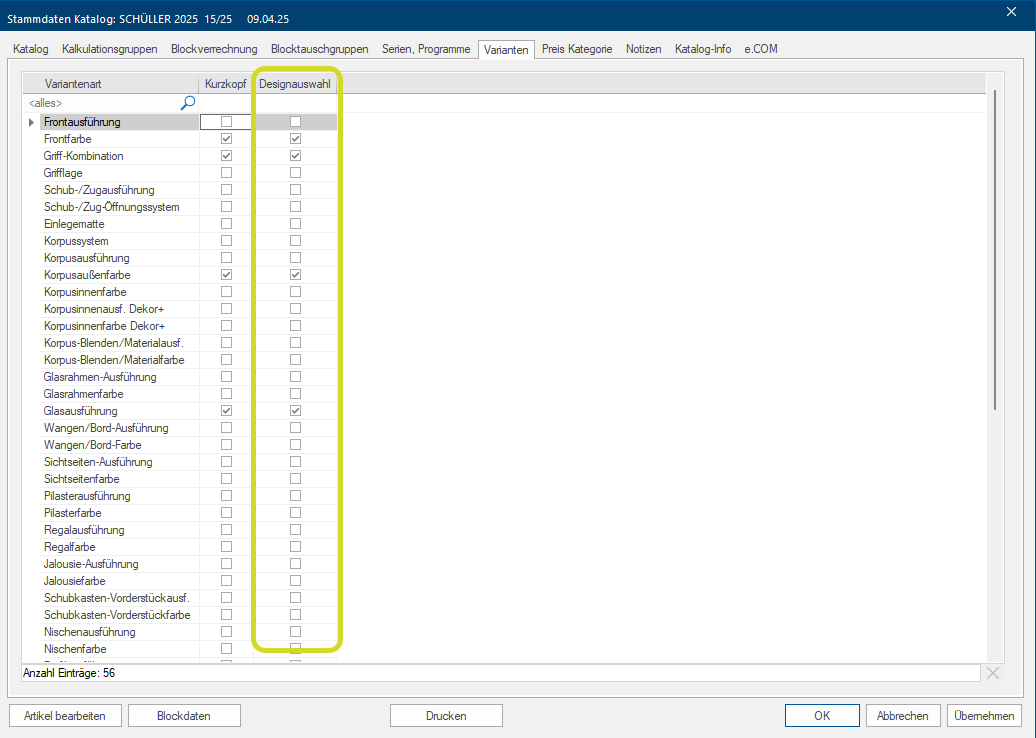Viewport: 1036px width, 738px height.
Task: Click the X icon beside entry count bar
Action: 992,673
